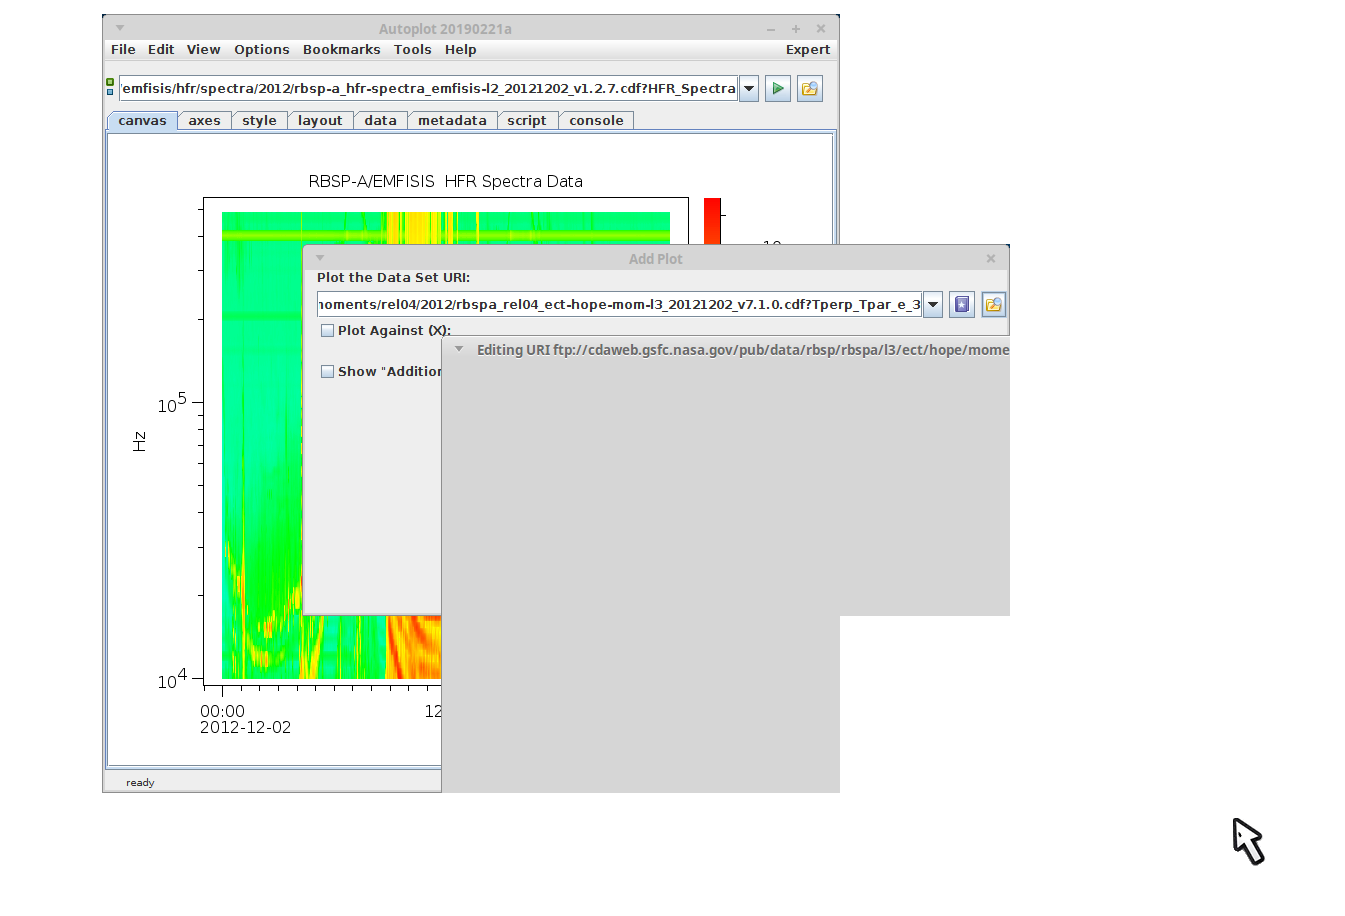Switch to the metadata tab

pos(452,121)
